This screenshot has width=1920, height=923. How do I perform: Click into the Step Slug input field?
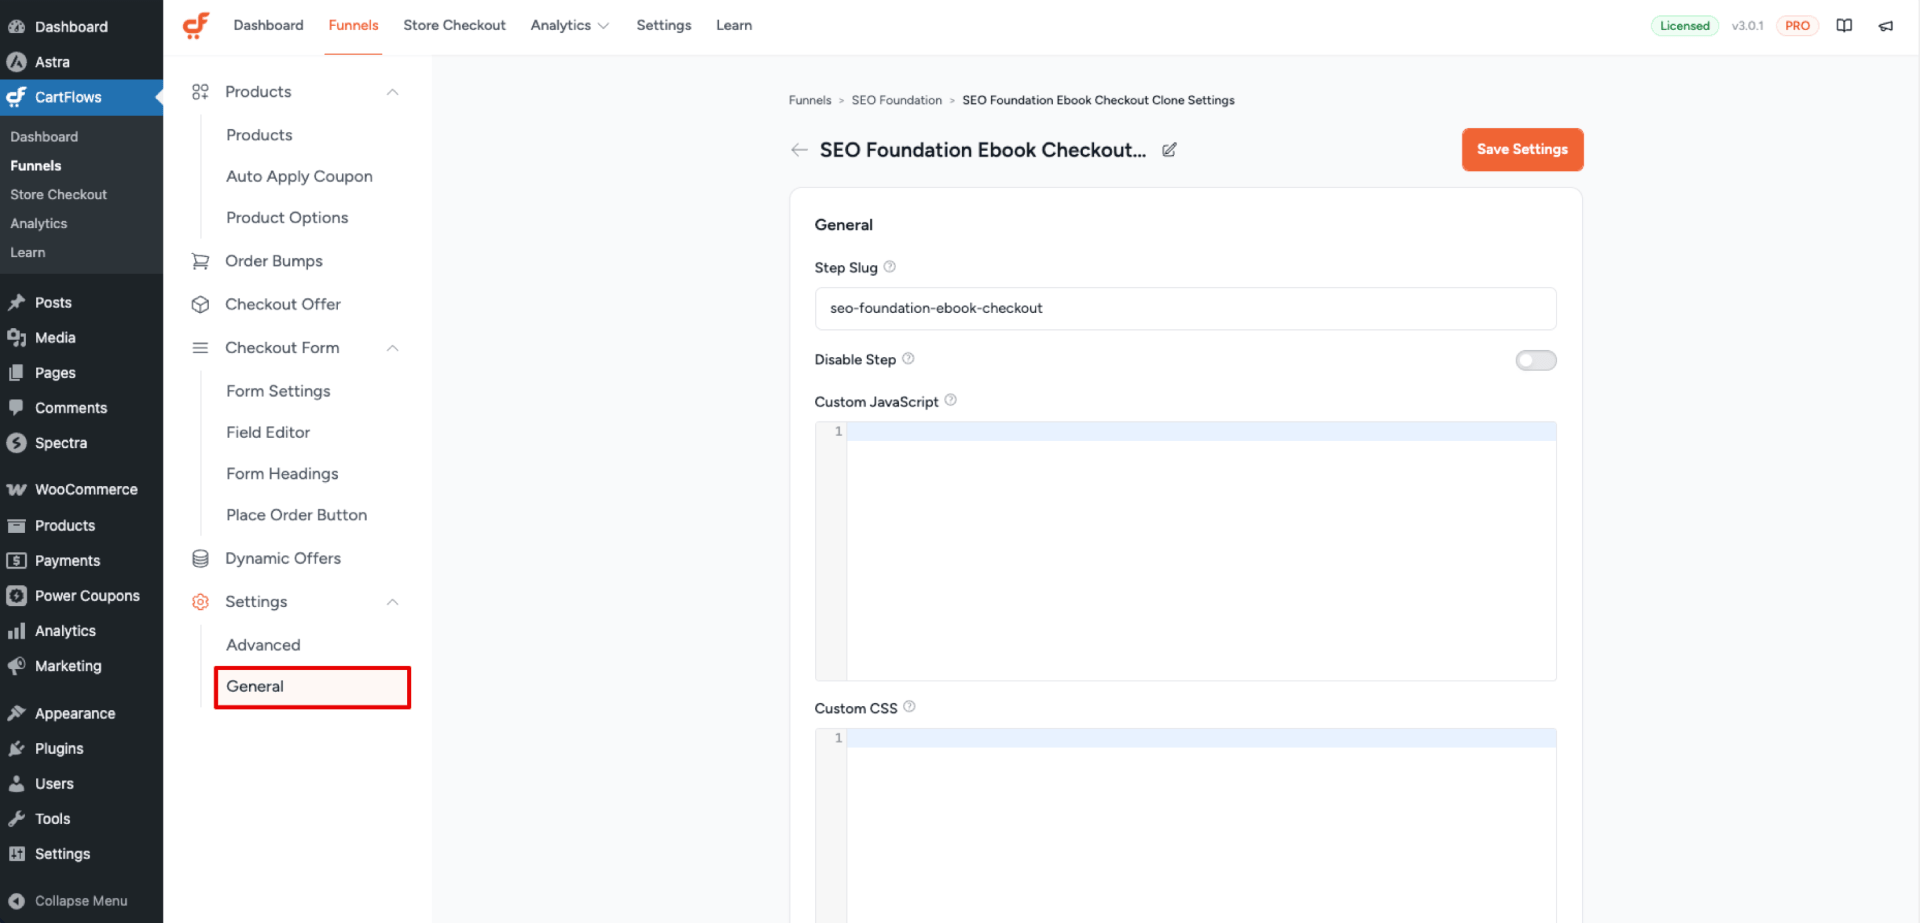point(1185,309)
